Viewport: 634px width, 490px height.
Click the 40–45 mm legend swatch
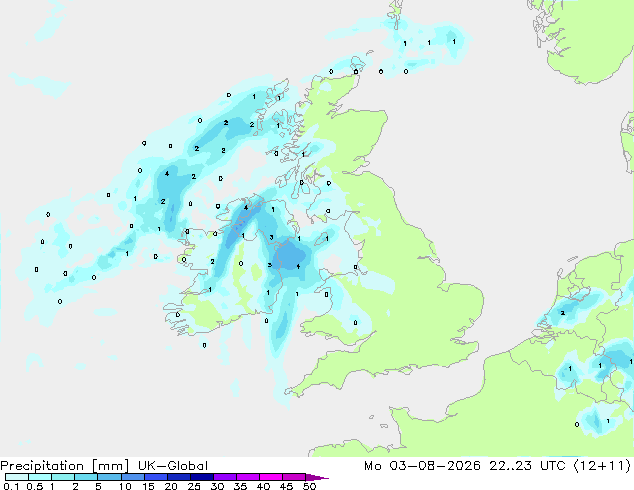tap(271, 477)
